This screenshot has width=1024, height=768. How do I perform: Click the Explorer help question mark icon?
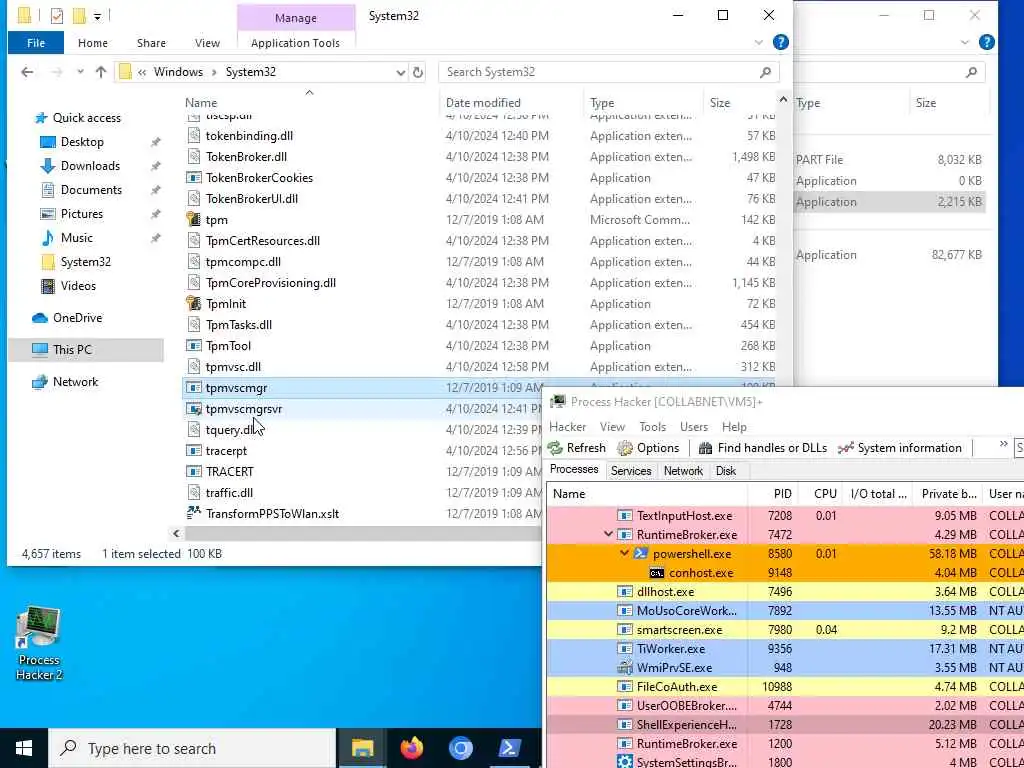point(780,42)
